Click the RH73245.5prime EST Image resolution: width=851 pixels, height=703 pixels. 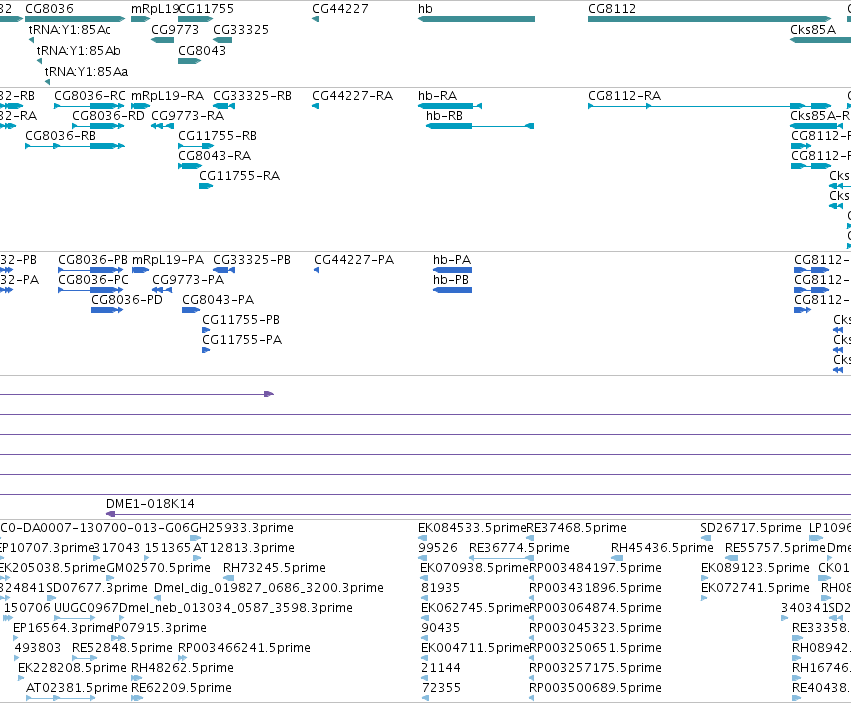[x=229, y=578]
